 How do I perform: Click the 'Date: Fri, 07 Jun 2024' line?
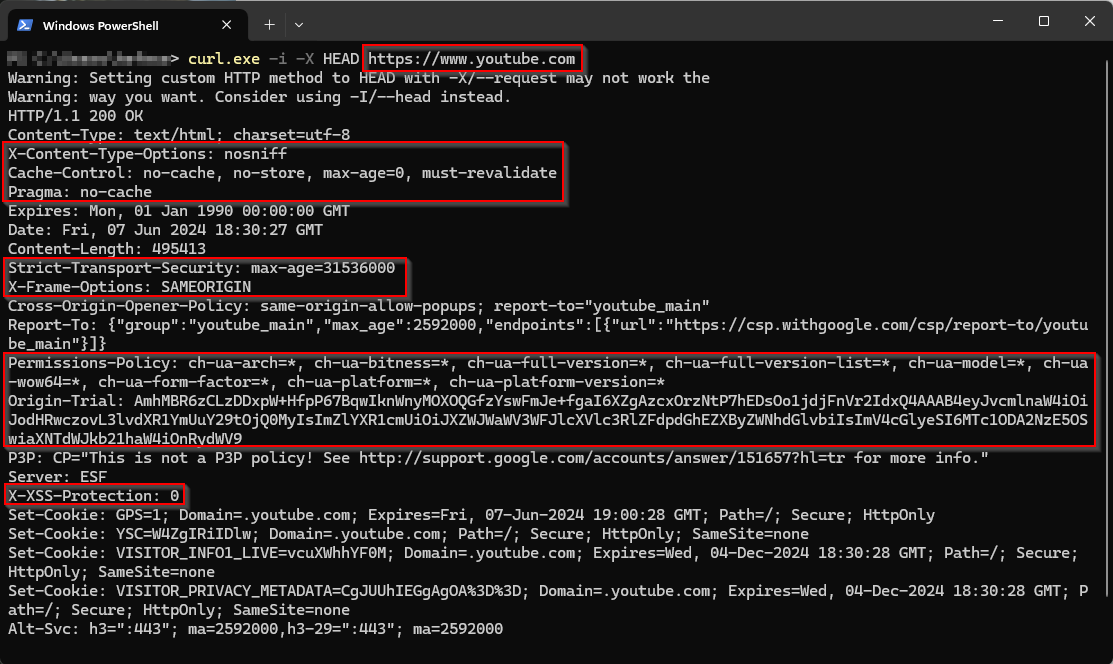coord(165,230)
